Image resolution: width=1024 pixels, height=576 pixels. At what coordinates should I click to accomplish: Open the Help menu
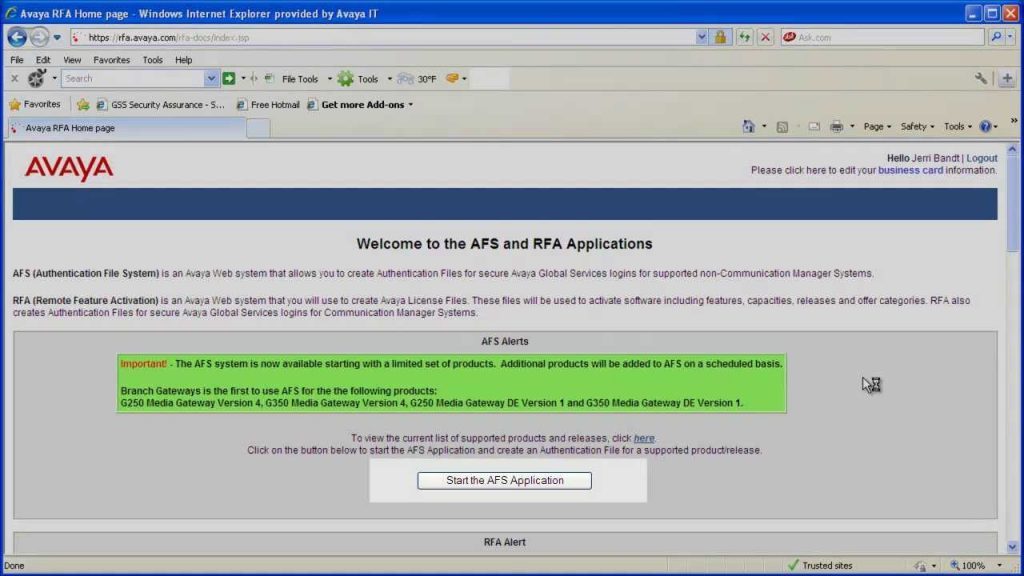coord(184,60)
